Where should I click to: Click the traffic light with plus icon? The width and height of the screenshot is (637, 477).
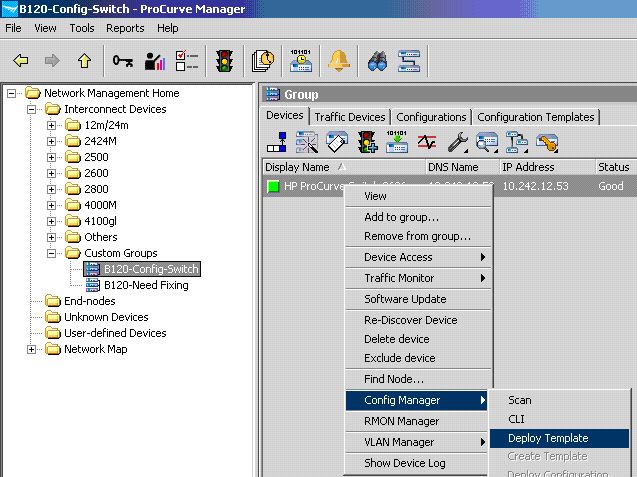pos(367,142)
